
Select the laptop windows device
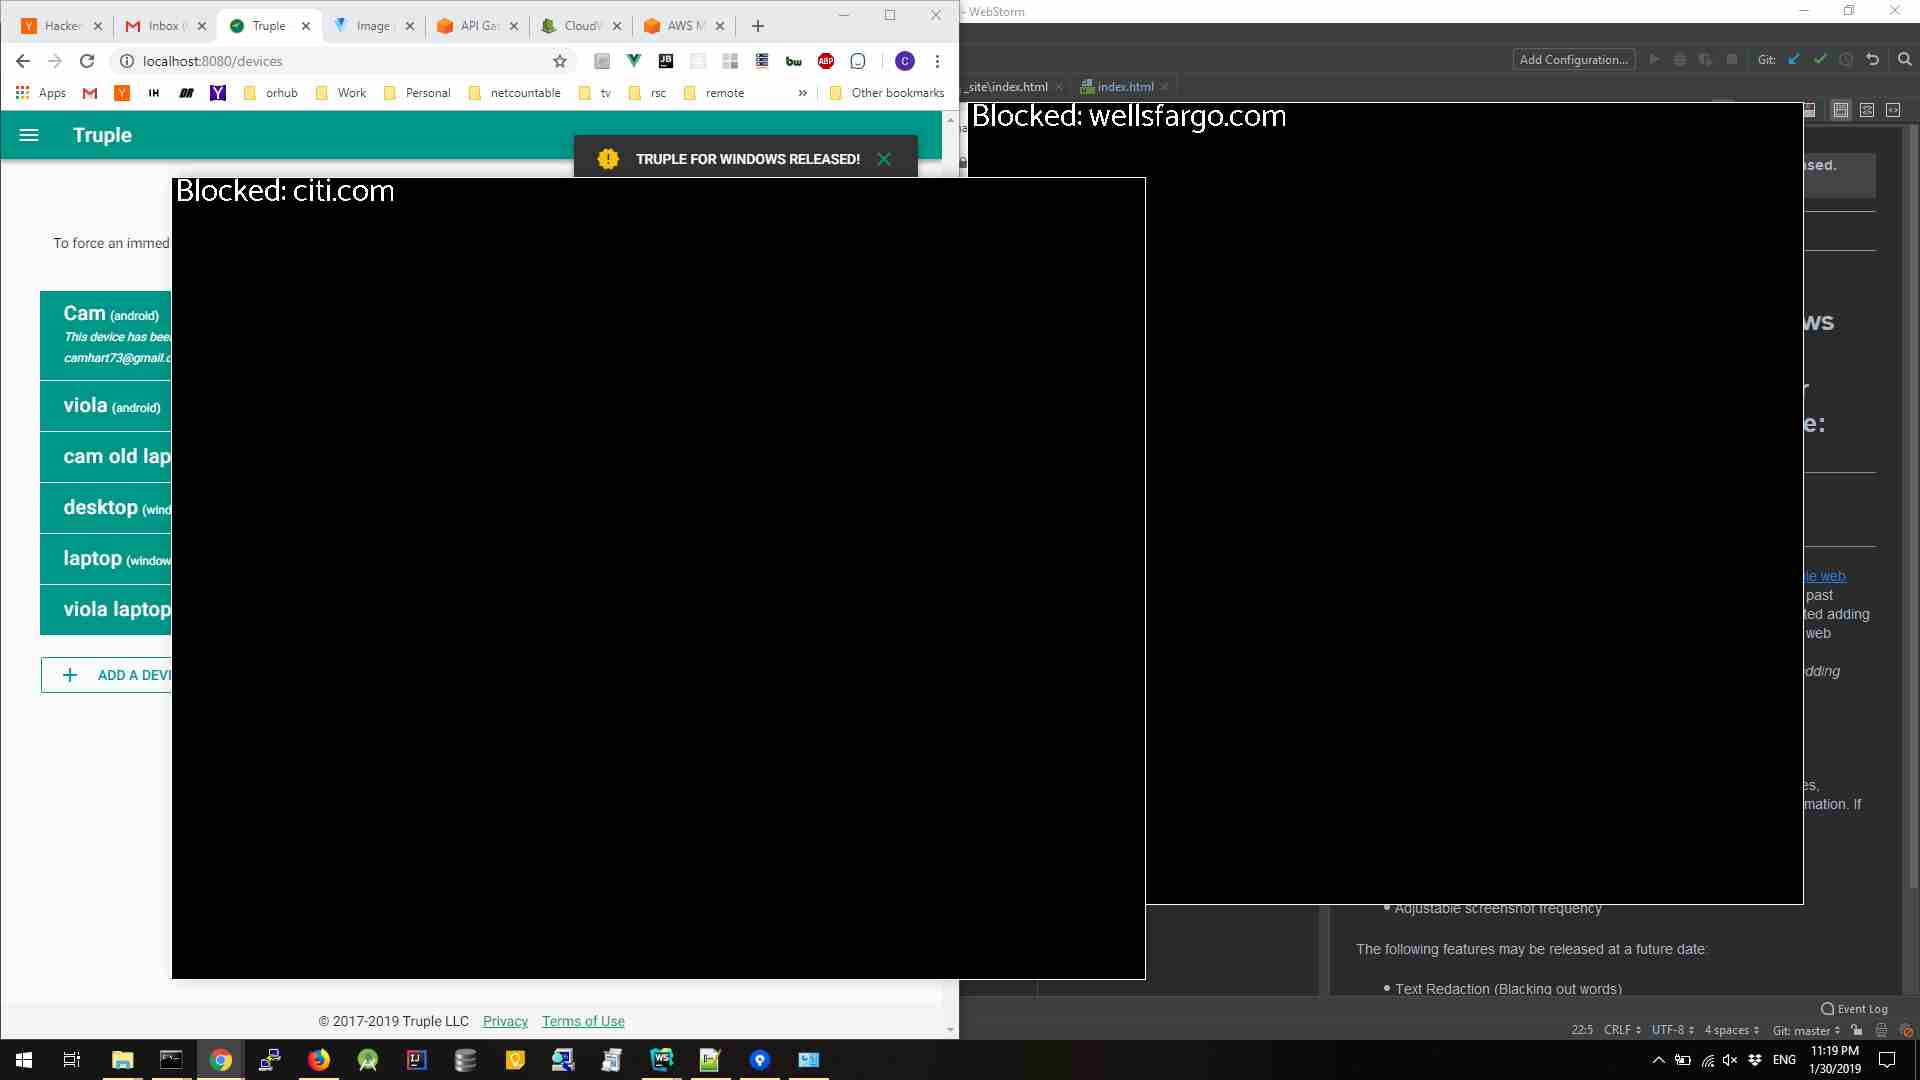tap(106, 558)
